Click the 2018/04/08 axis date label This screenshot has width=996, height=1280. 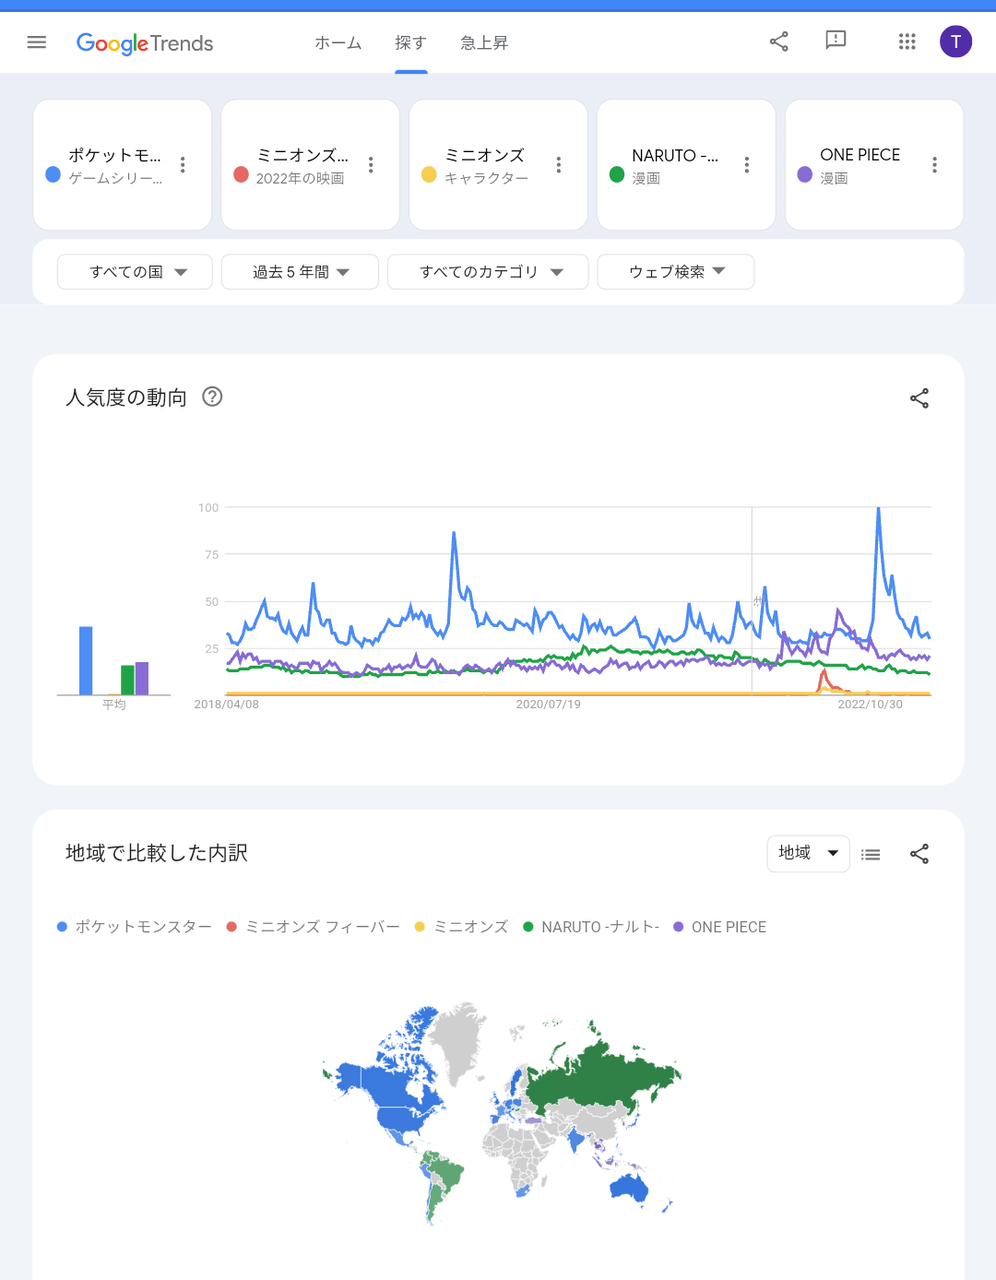pos(226,704)
